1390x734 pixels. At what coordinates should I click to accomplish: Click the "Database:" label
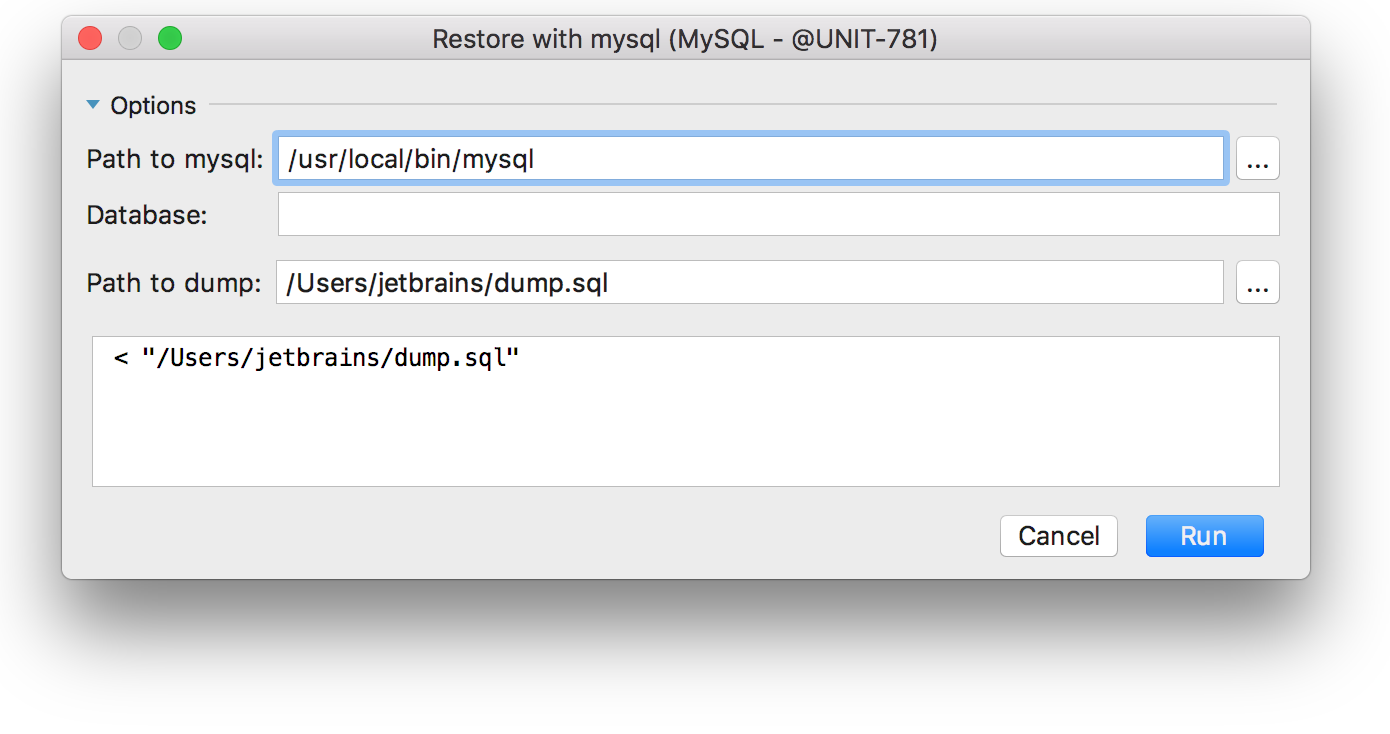(x=147, y=215)
